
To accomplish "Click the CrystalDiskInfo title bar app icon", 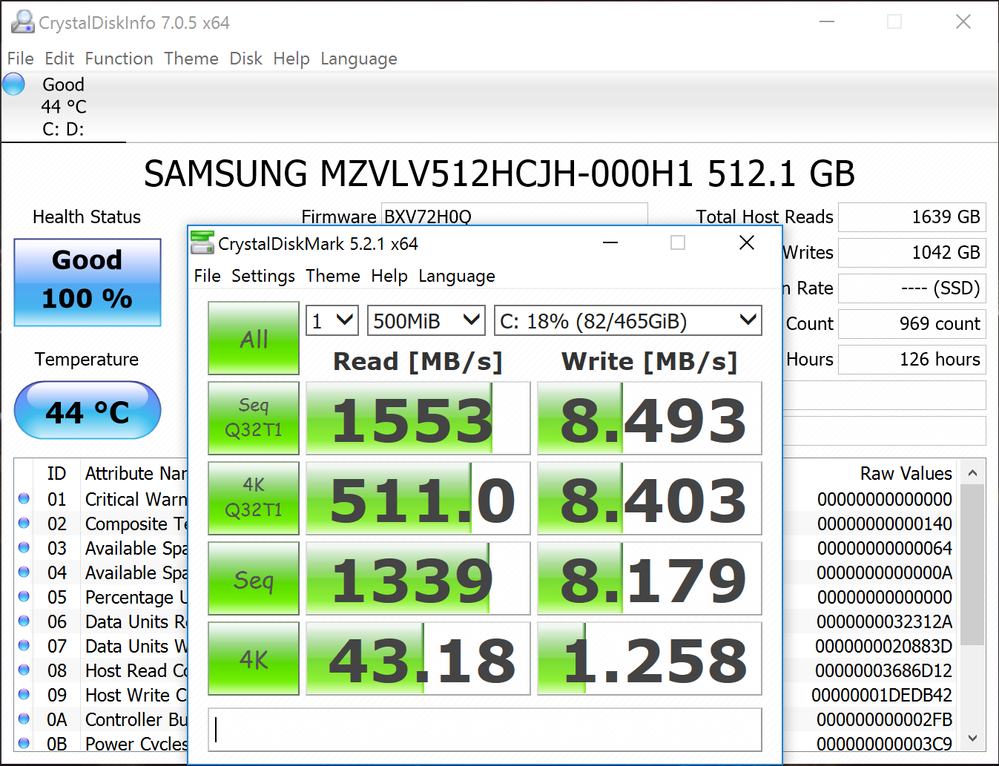I will click(x=19, y=22).
